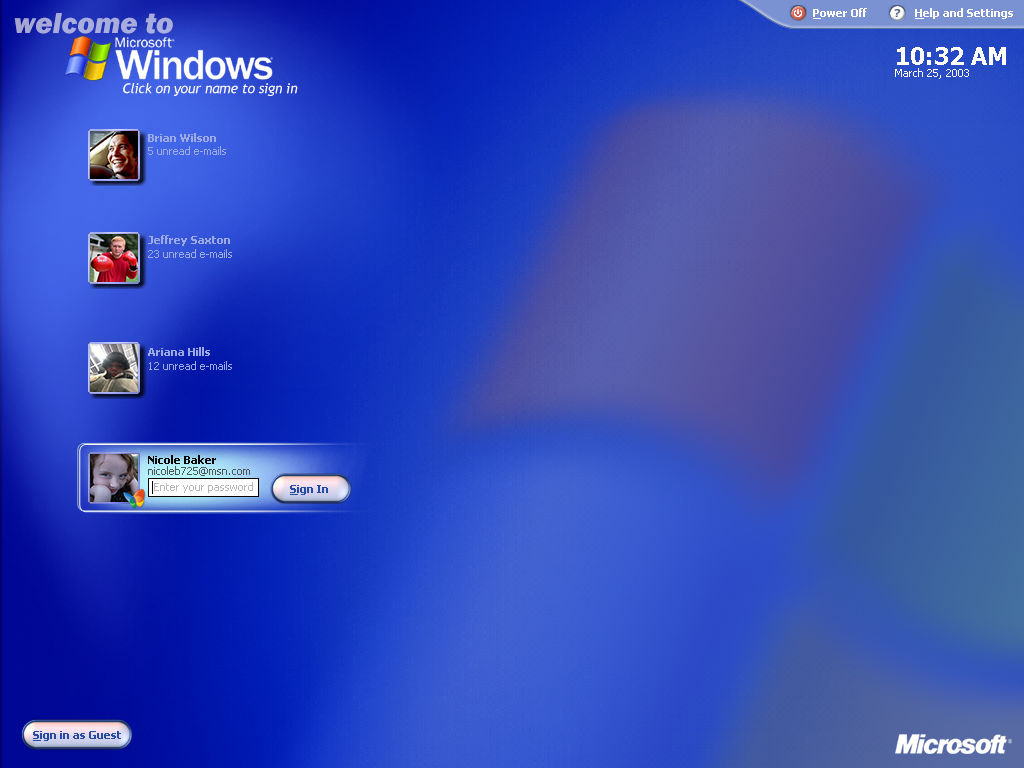
Task: Click the red Power Off icon
Action: click(x=798, y=13)
